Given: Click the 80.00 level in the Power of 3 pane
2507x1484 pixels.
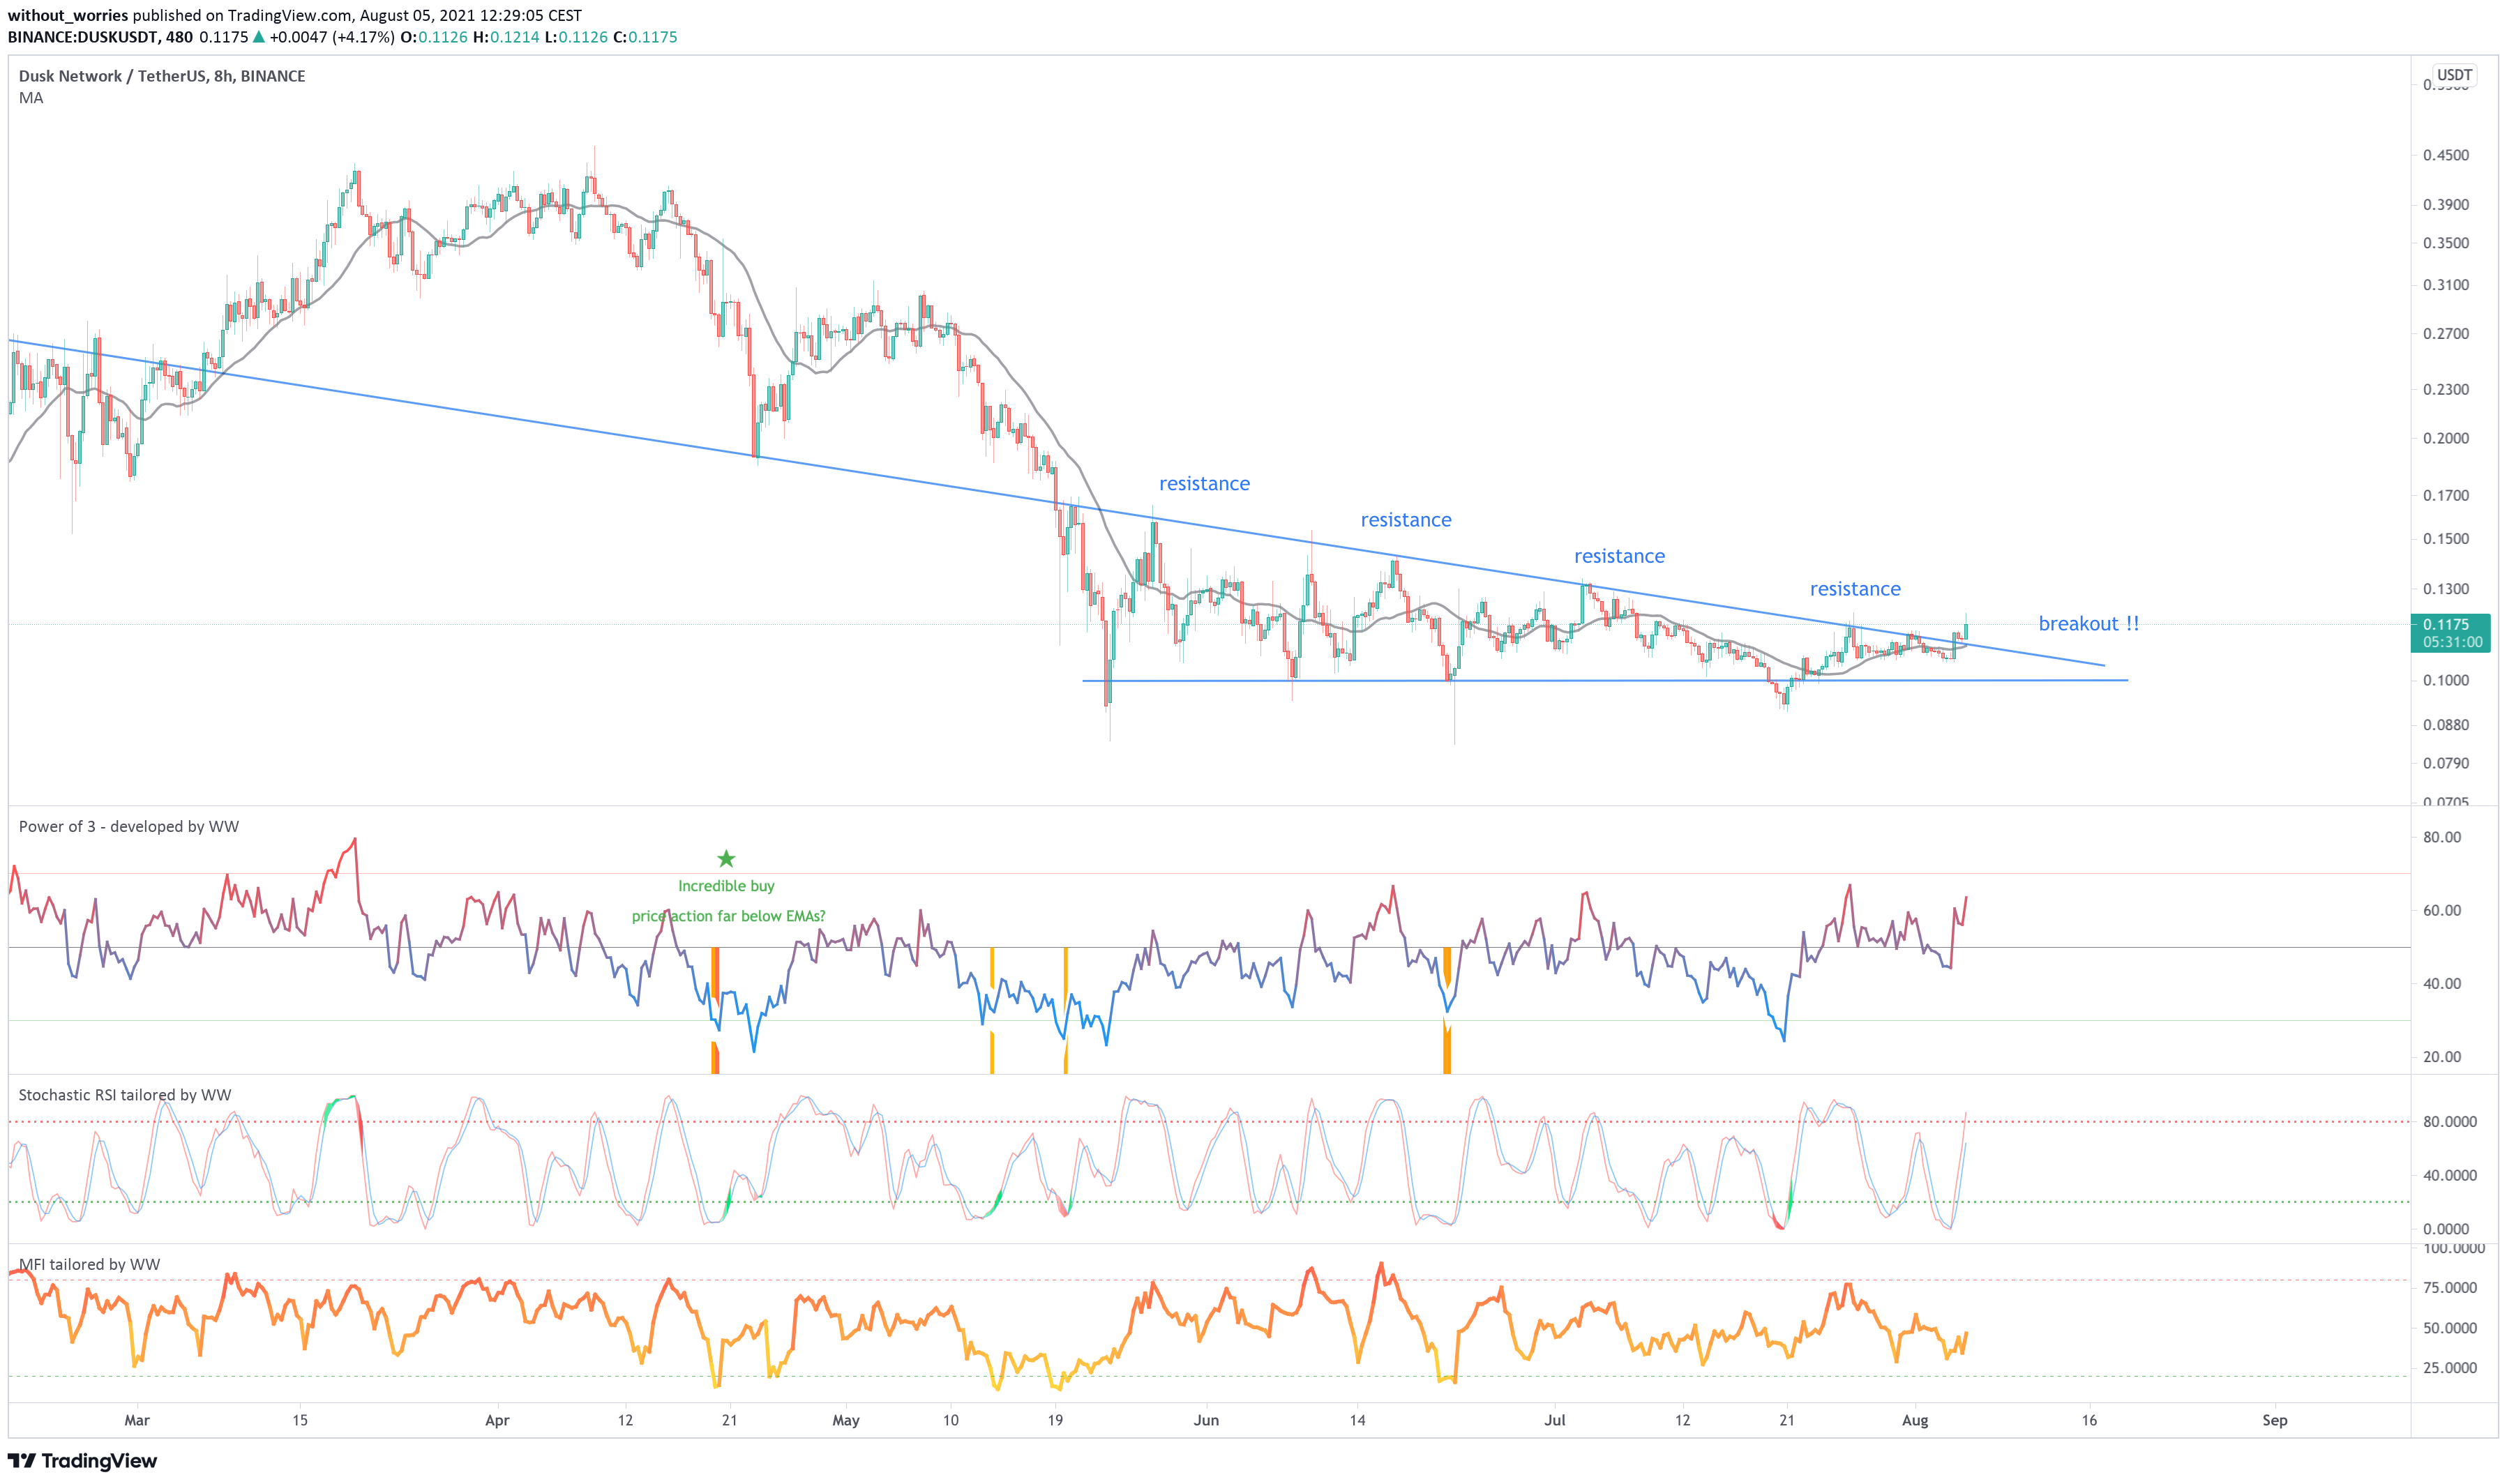Looking at the screenshot, I should [x=2441, y=837].
